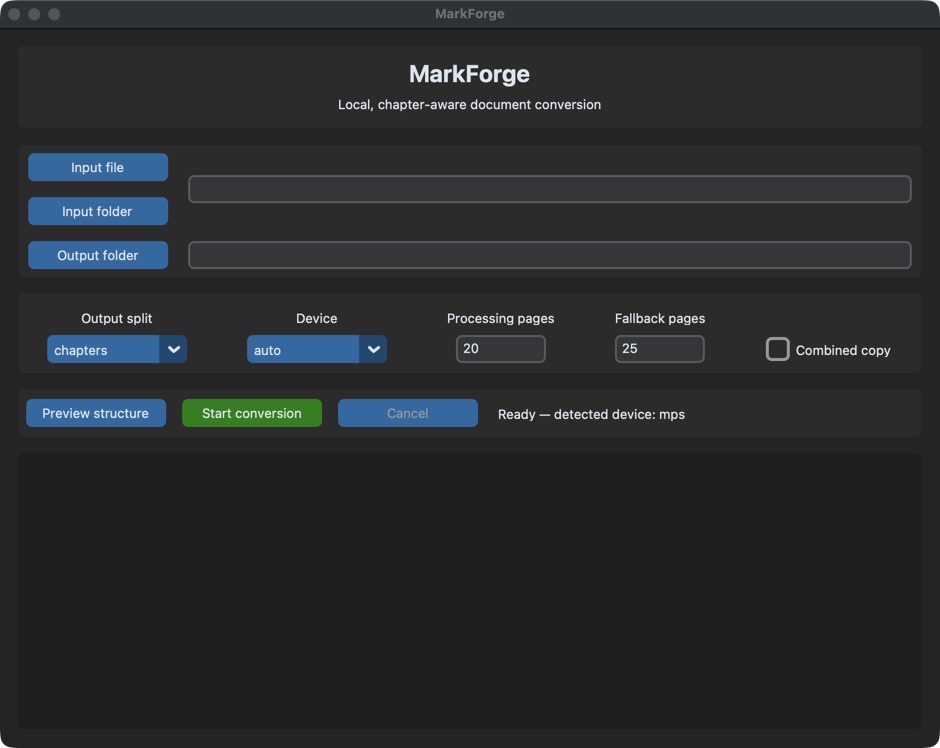Click the Combined copy label text
This screenshot has width=940, height=748.
click(843, 350)
